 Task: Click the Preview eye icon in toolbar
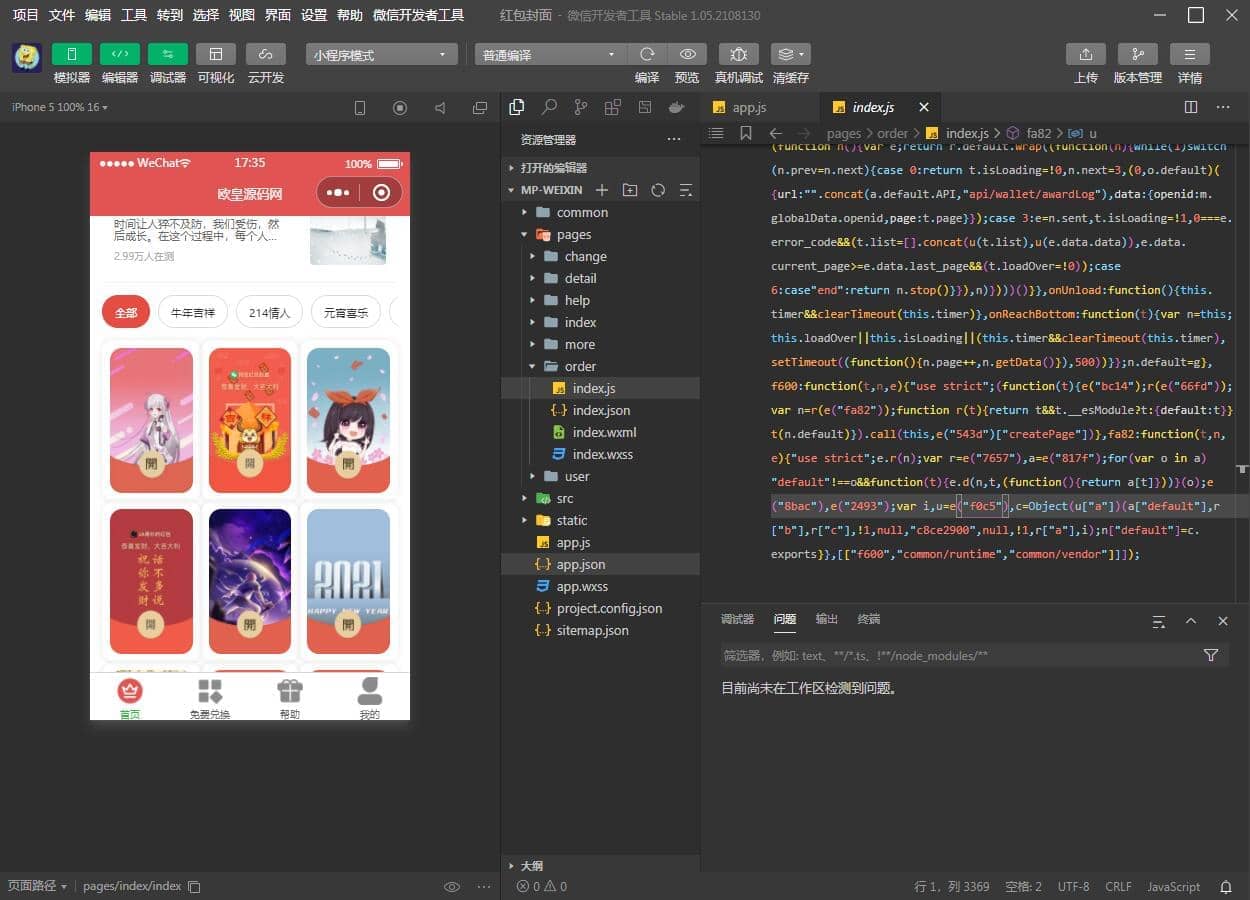pyautogui.click(x=687, y=54)
